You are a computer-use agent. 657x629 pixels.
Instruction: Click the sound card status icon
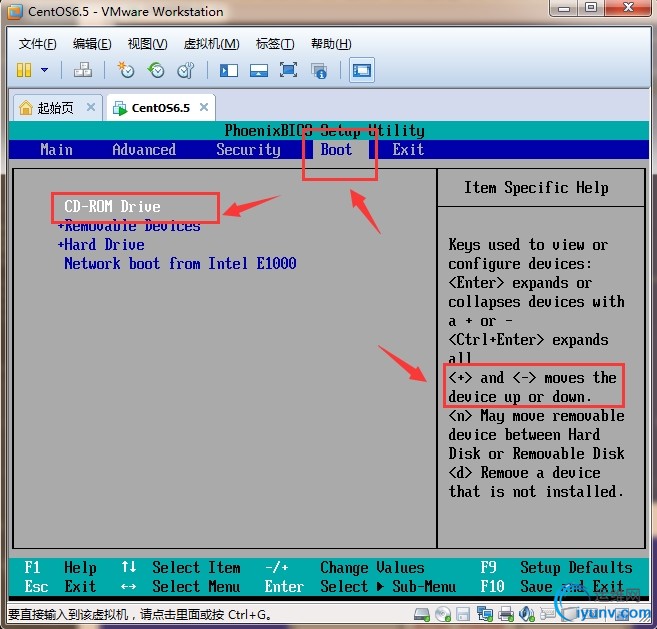[x=527, y=615]
